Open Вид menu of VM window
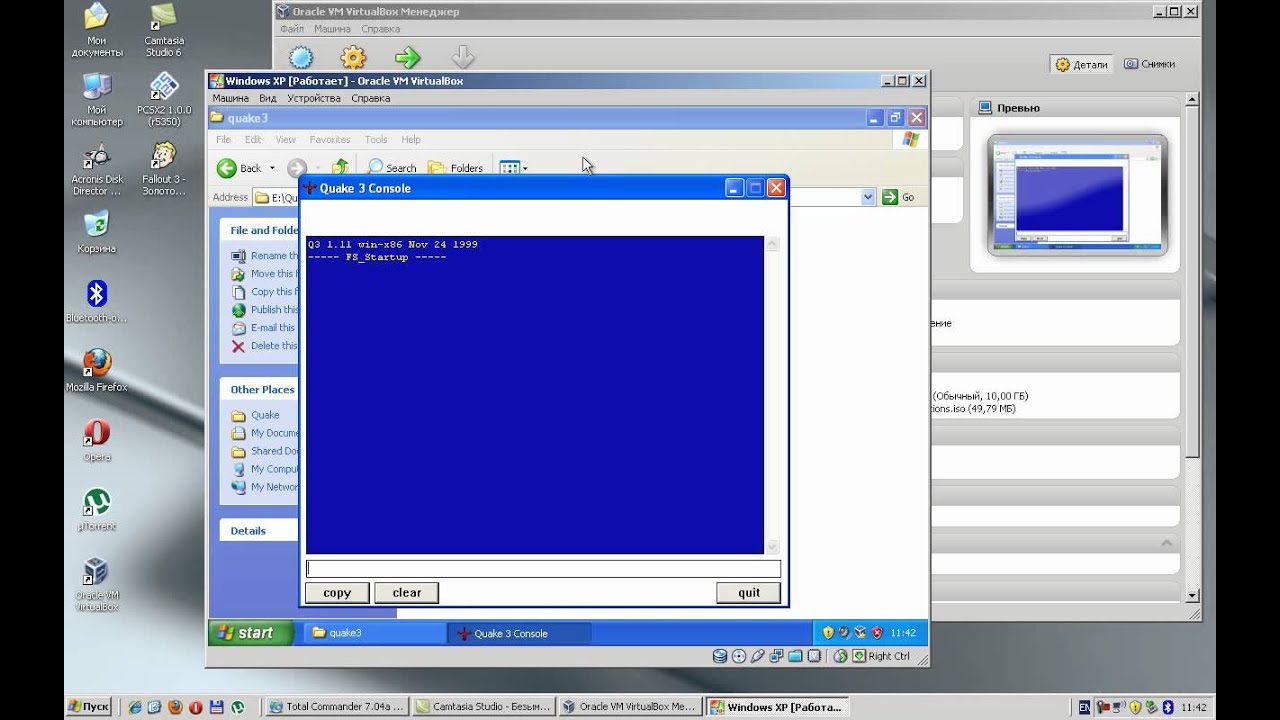This screenshot has width=1280, height=720. pos(268,98)
